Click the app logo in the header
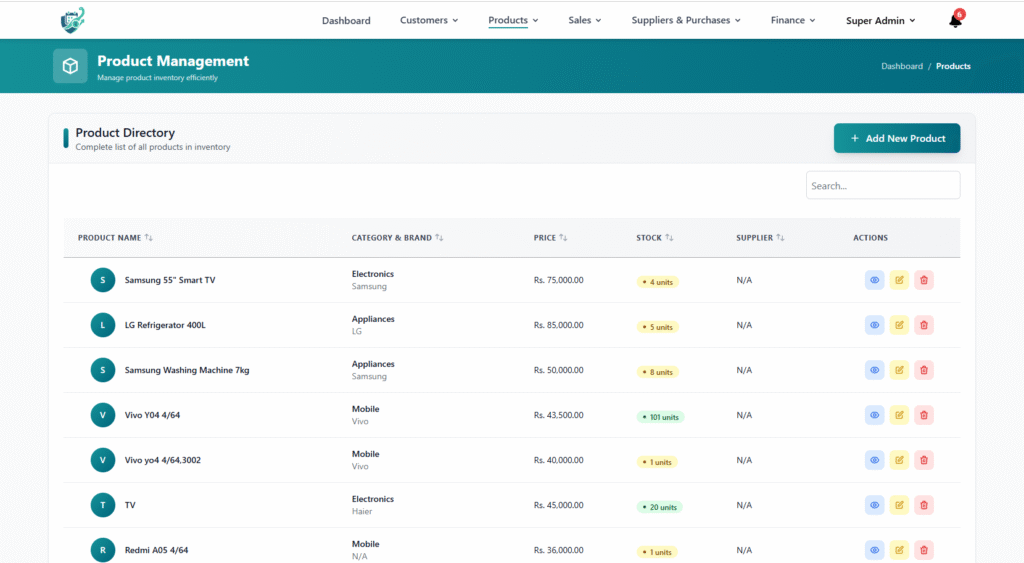This screenshot has width=1024, height=563. (73, 20)
